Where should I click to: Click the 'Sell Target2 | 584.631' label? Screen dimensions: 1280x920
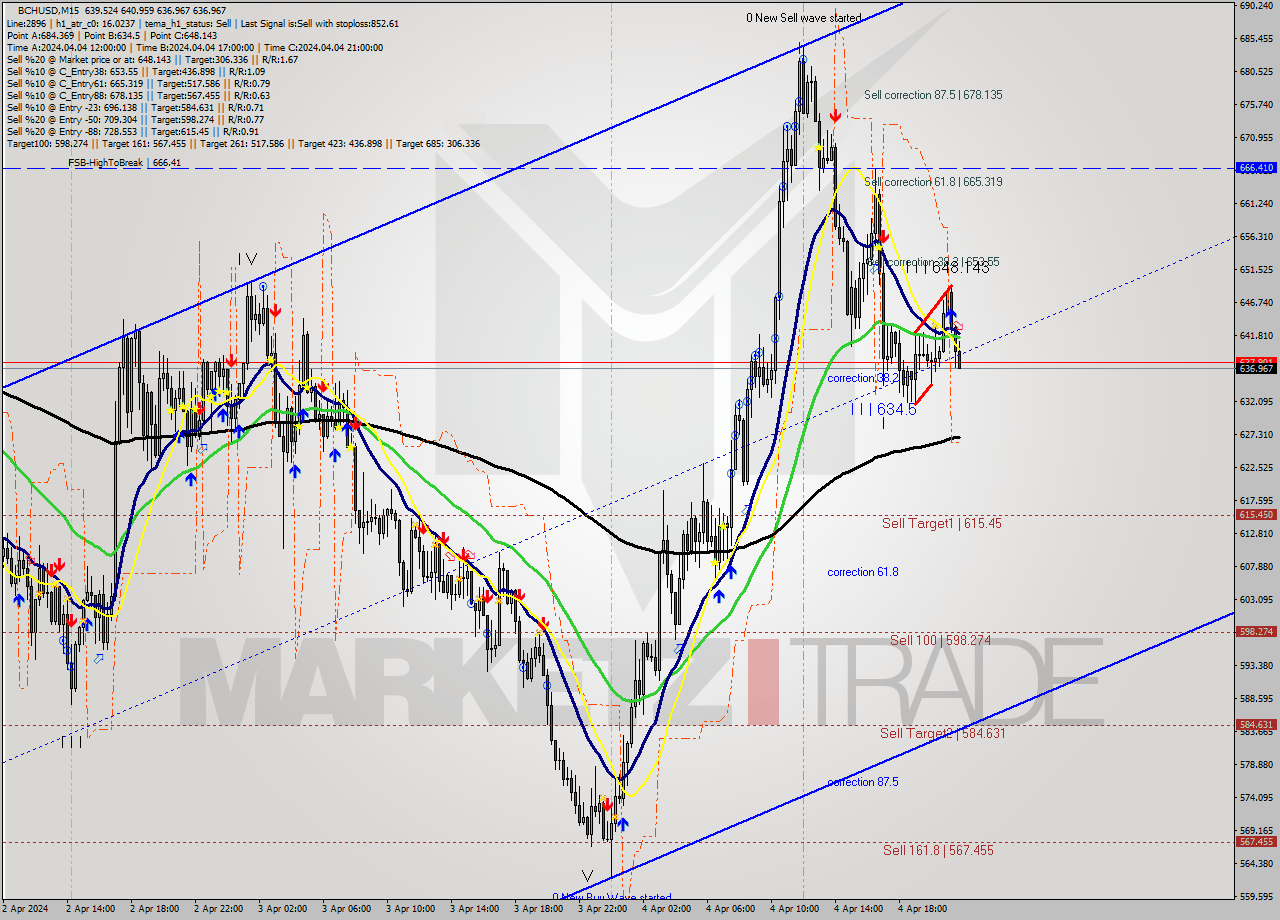(x=942, y=733)
